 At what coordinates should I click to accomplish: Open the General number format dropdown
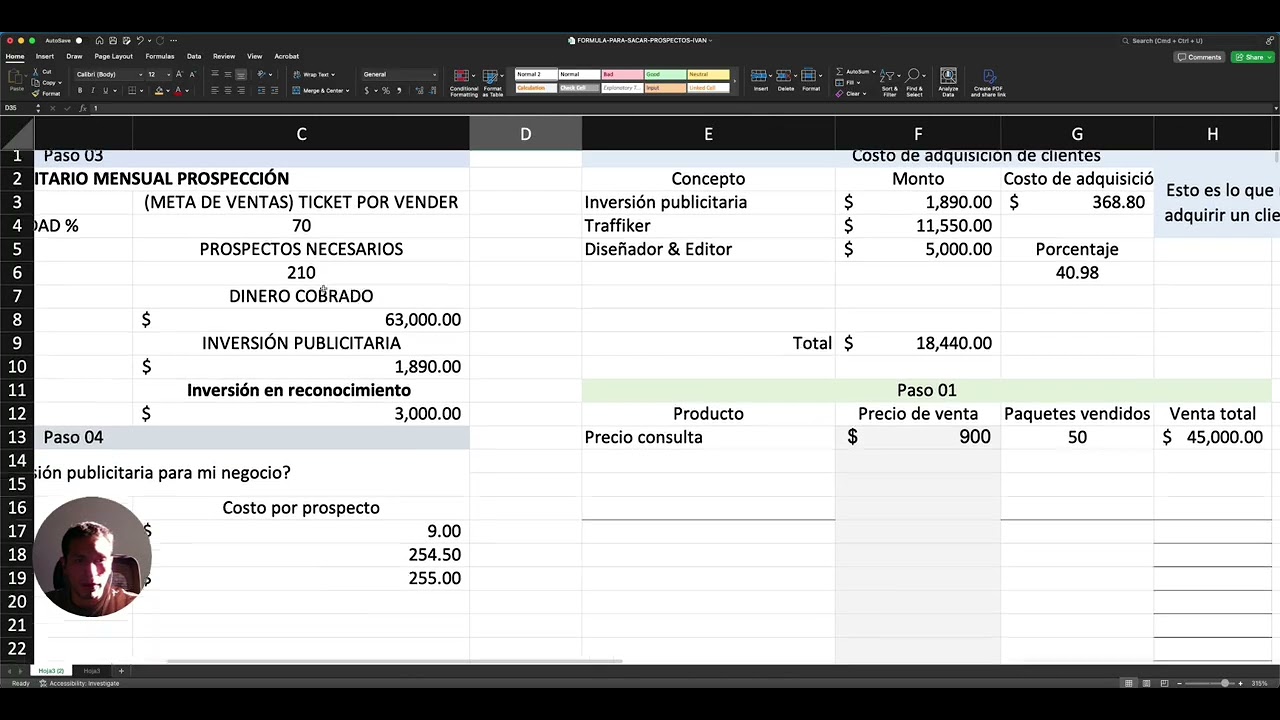click(x=400, y=74)
